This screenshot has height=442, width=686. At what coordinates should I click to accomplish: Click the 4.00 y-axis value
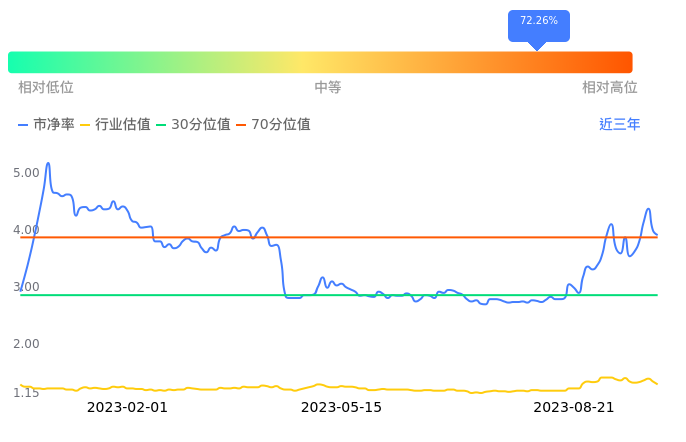[26, 230]
